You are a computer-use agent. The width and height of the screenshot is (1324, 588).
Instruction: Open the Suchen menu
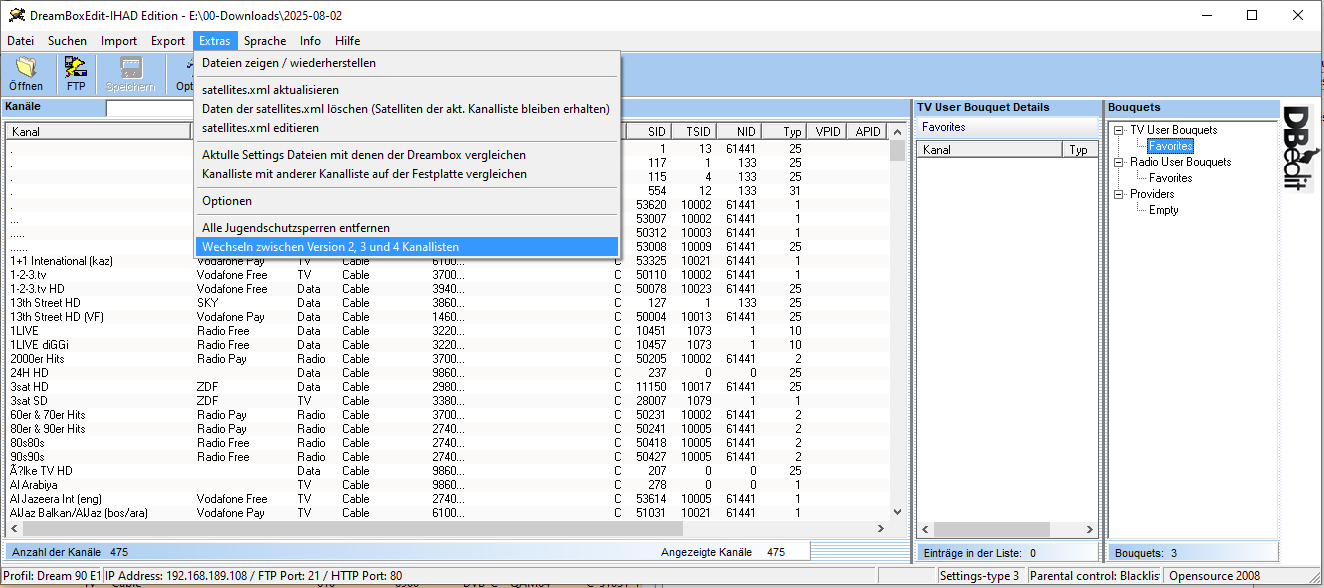point(68,41)
